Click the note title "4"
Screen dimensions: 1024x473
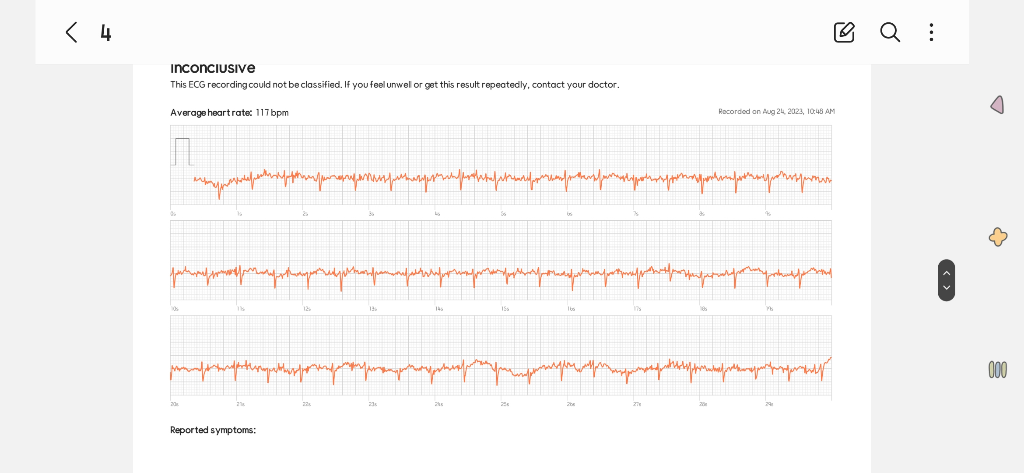[x=106, y=32]
